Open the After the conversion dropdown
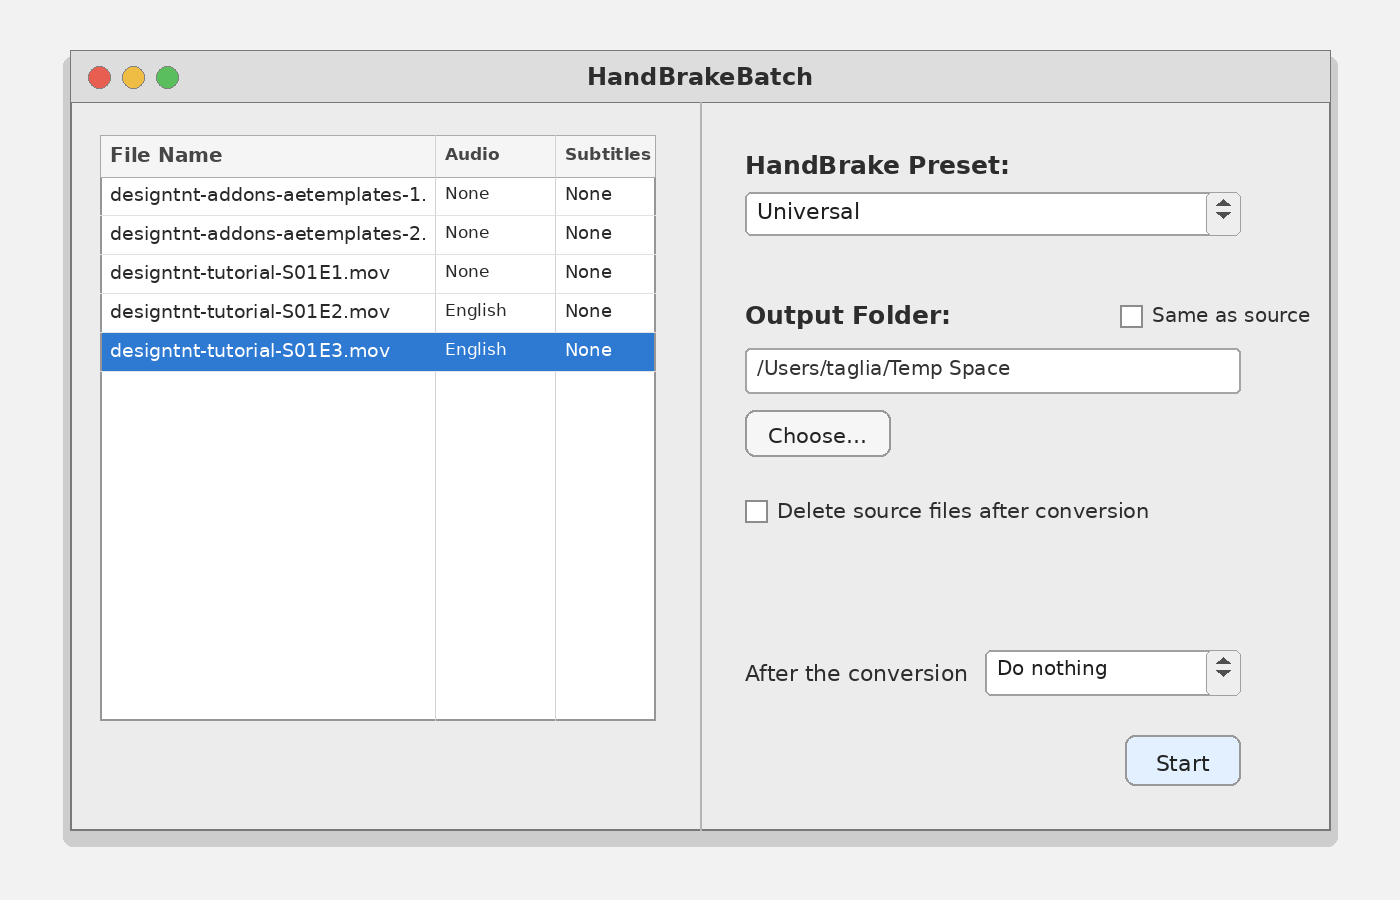Image resolution: width=1400 pixels, height=900 pixels. coord(1113,673)
